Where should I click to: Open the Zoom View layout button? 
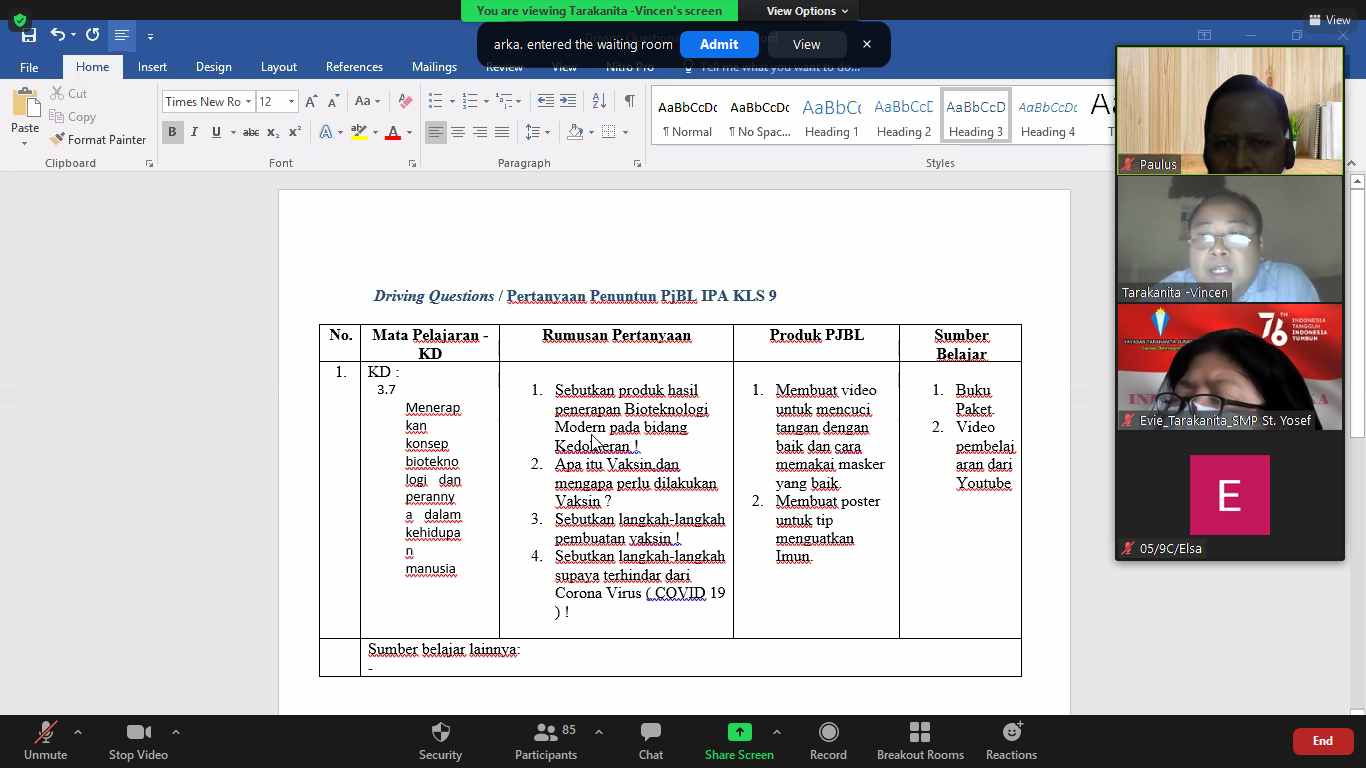tap(1328, 20)
